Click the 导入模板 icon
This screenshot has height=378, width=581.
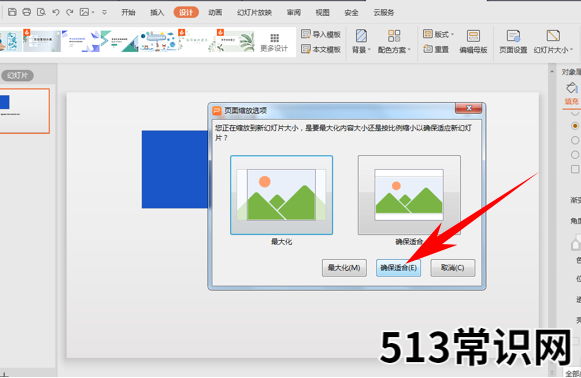[306, 34]
